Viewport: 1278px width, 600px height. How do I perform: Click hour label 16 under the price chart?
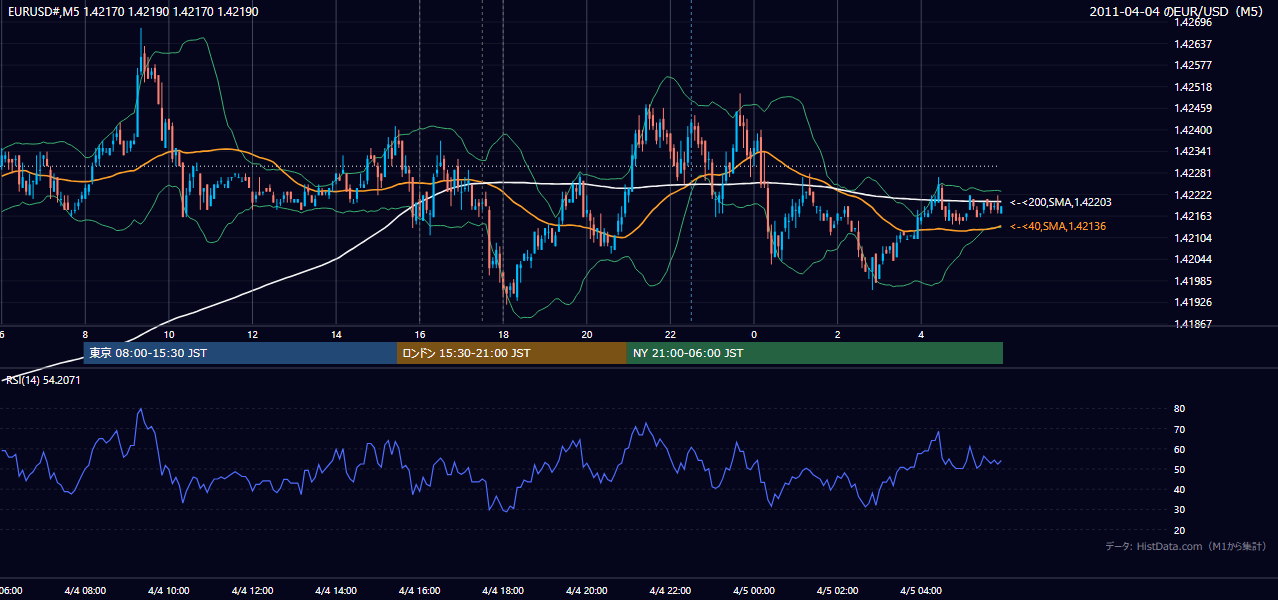(x=420, y=335)
